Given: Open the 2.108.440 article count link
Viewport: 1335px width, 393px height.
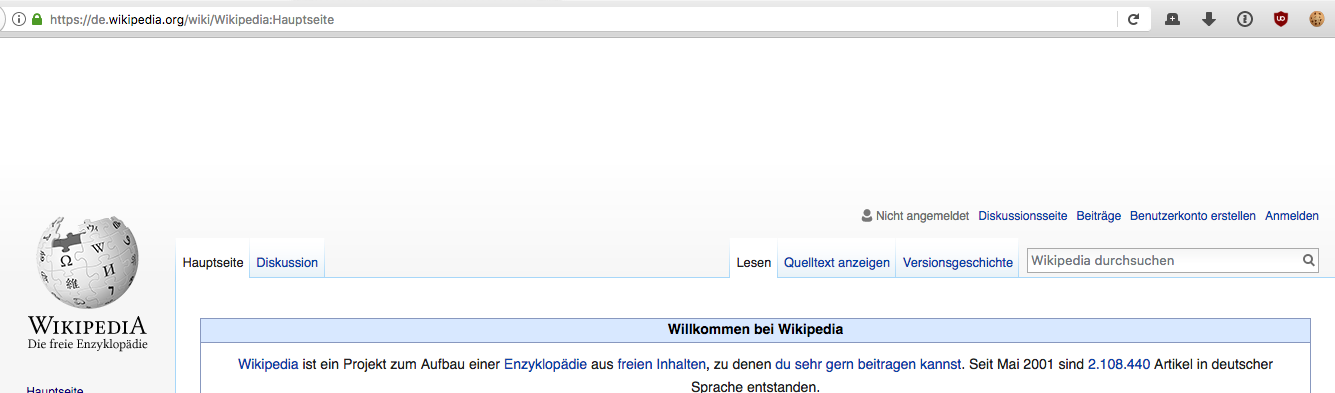Looking at the screenshot, I should tap(1119, 364).
